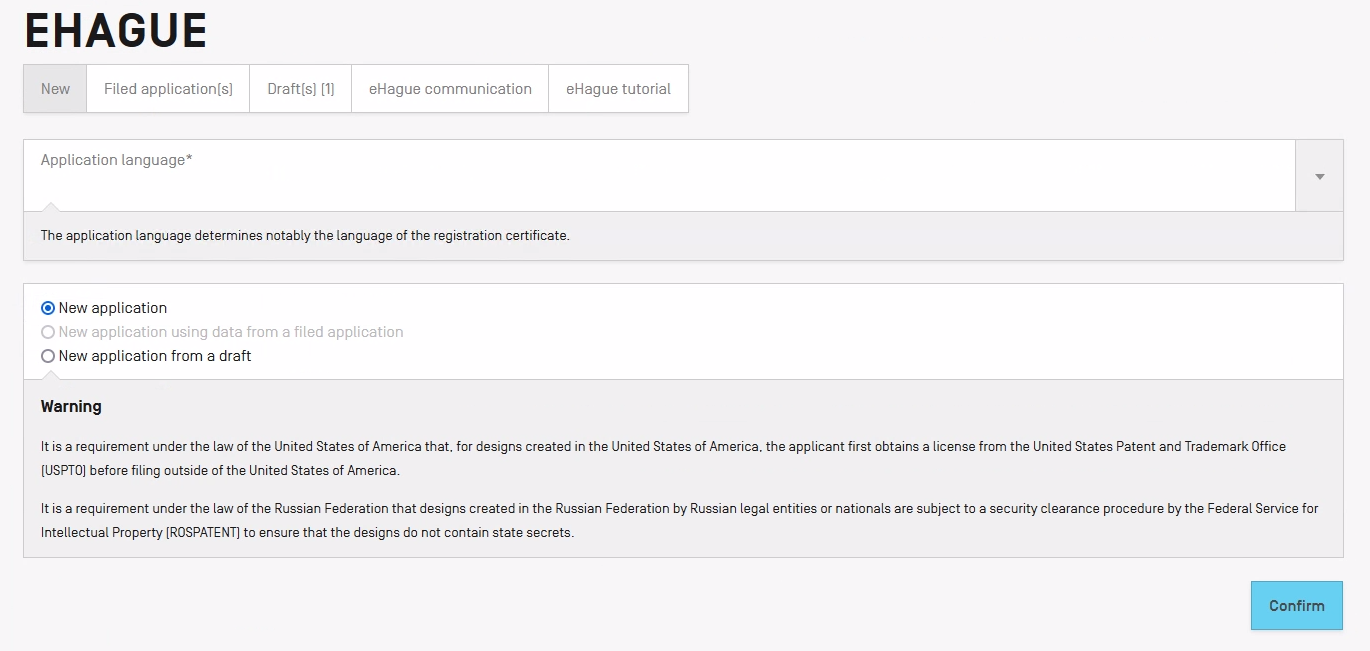
Task: Switch to the New tab
Action: click(x=55, y=89)
